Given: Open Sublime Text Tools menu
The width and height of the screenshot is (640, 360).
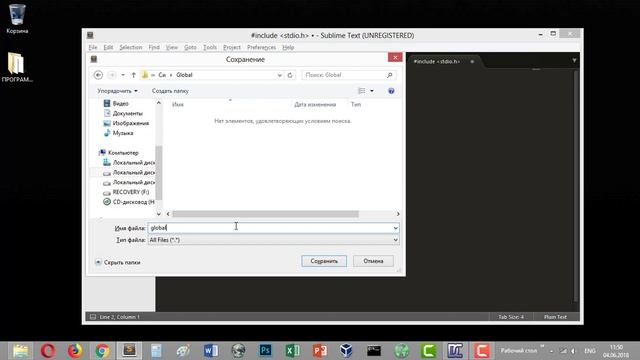Looking at the screenshot, I should coord(210,47).
